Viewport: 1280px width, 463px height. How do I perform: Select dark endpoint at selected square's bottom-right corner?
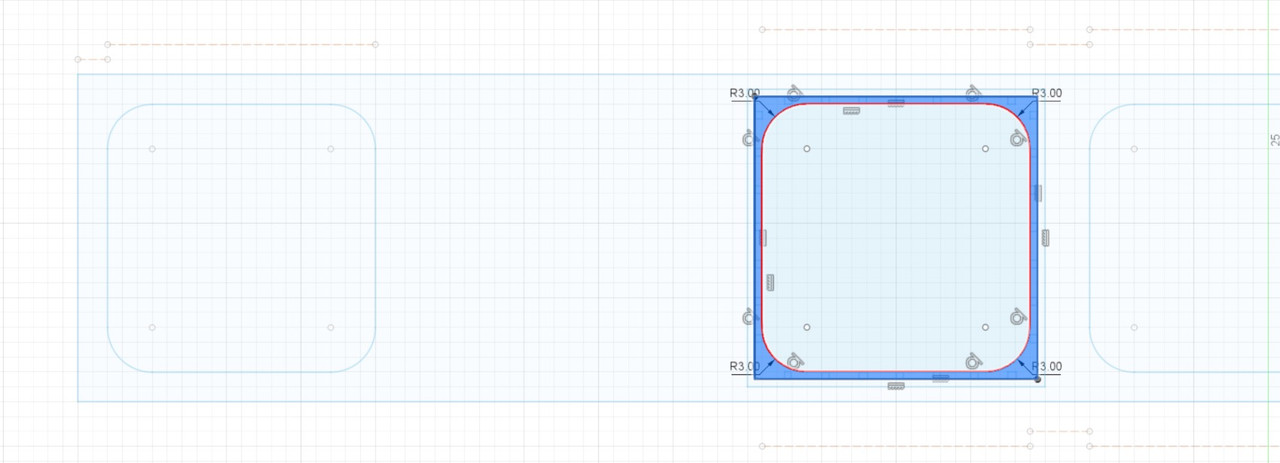1037,379
